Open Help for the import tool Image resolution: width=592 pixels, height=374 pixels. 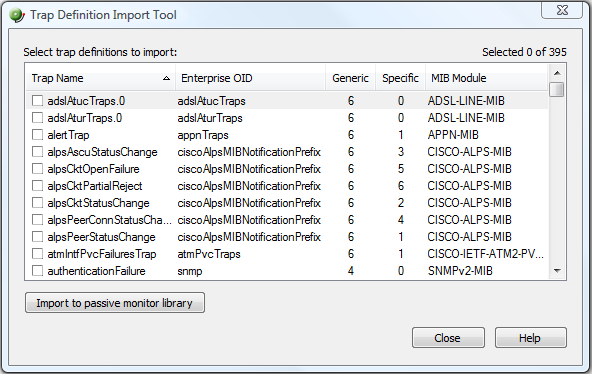click(530, 338)
